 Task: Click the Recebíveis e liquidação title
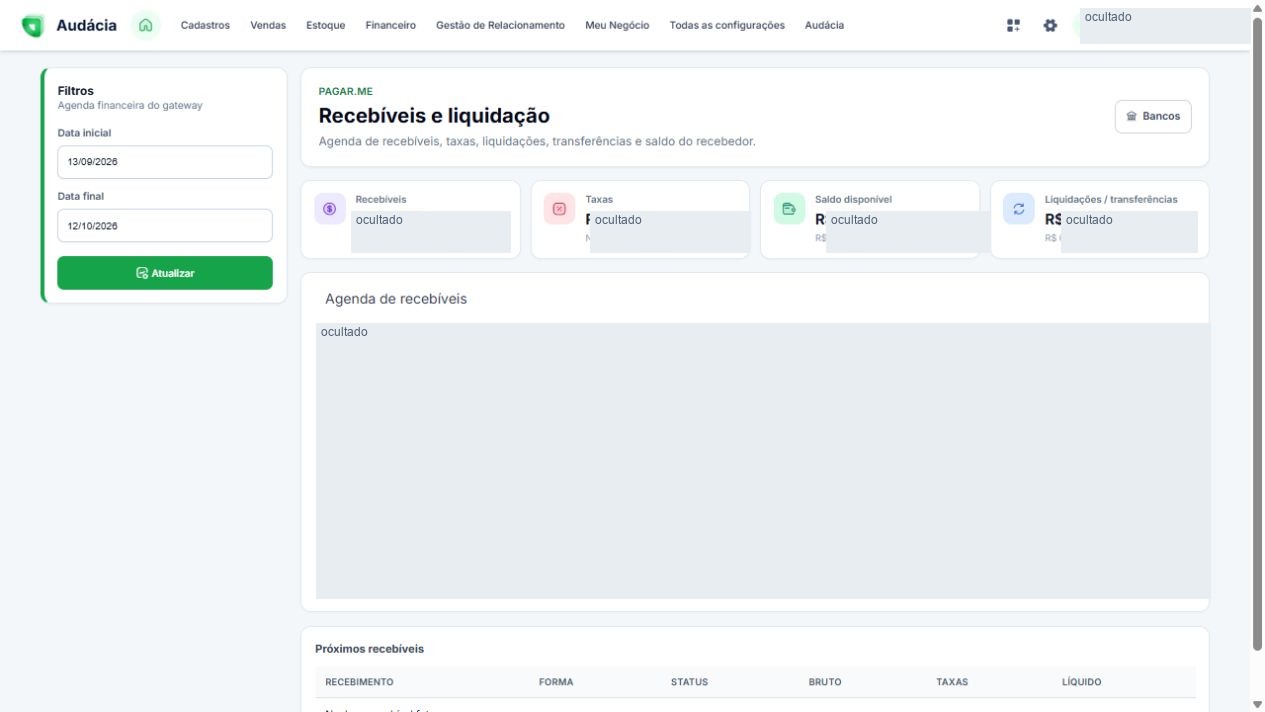pos(434,116)
